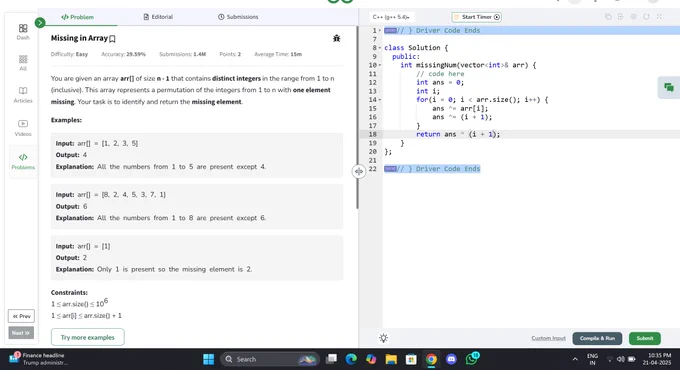
Task: Click the panel resize handle between problem and editor
Action: tap(359, 171)
